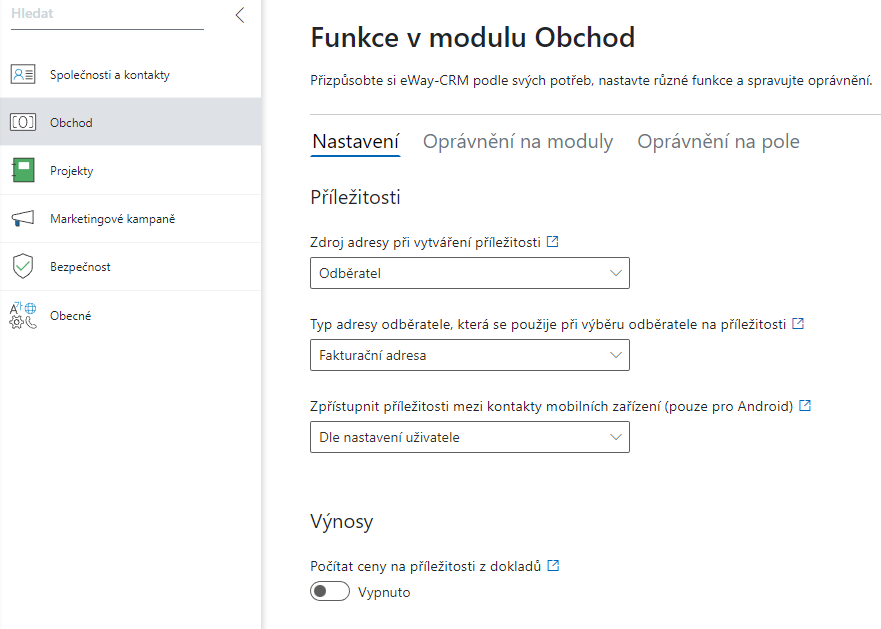Open help link next to Počítat ceny label
The image size is (881, 629).
click(x=553, y=565)
